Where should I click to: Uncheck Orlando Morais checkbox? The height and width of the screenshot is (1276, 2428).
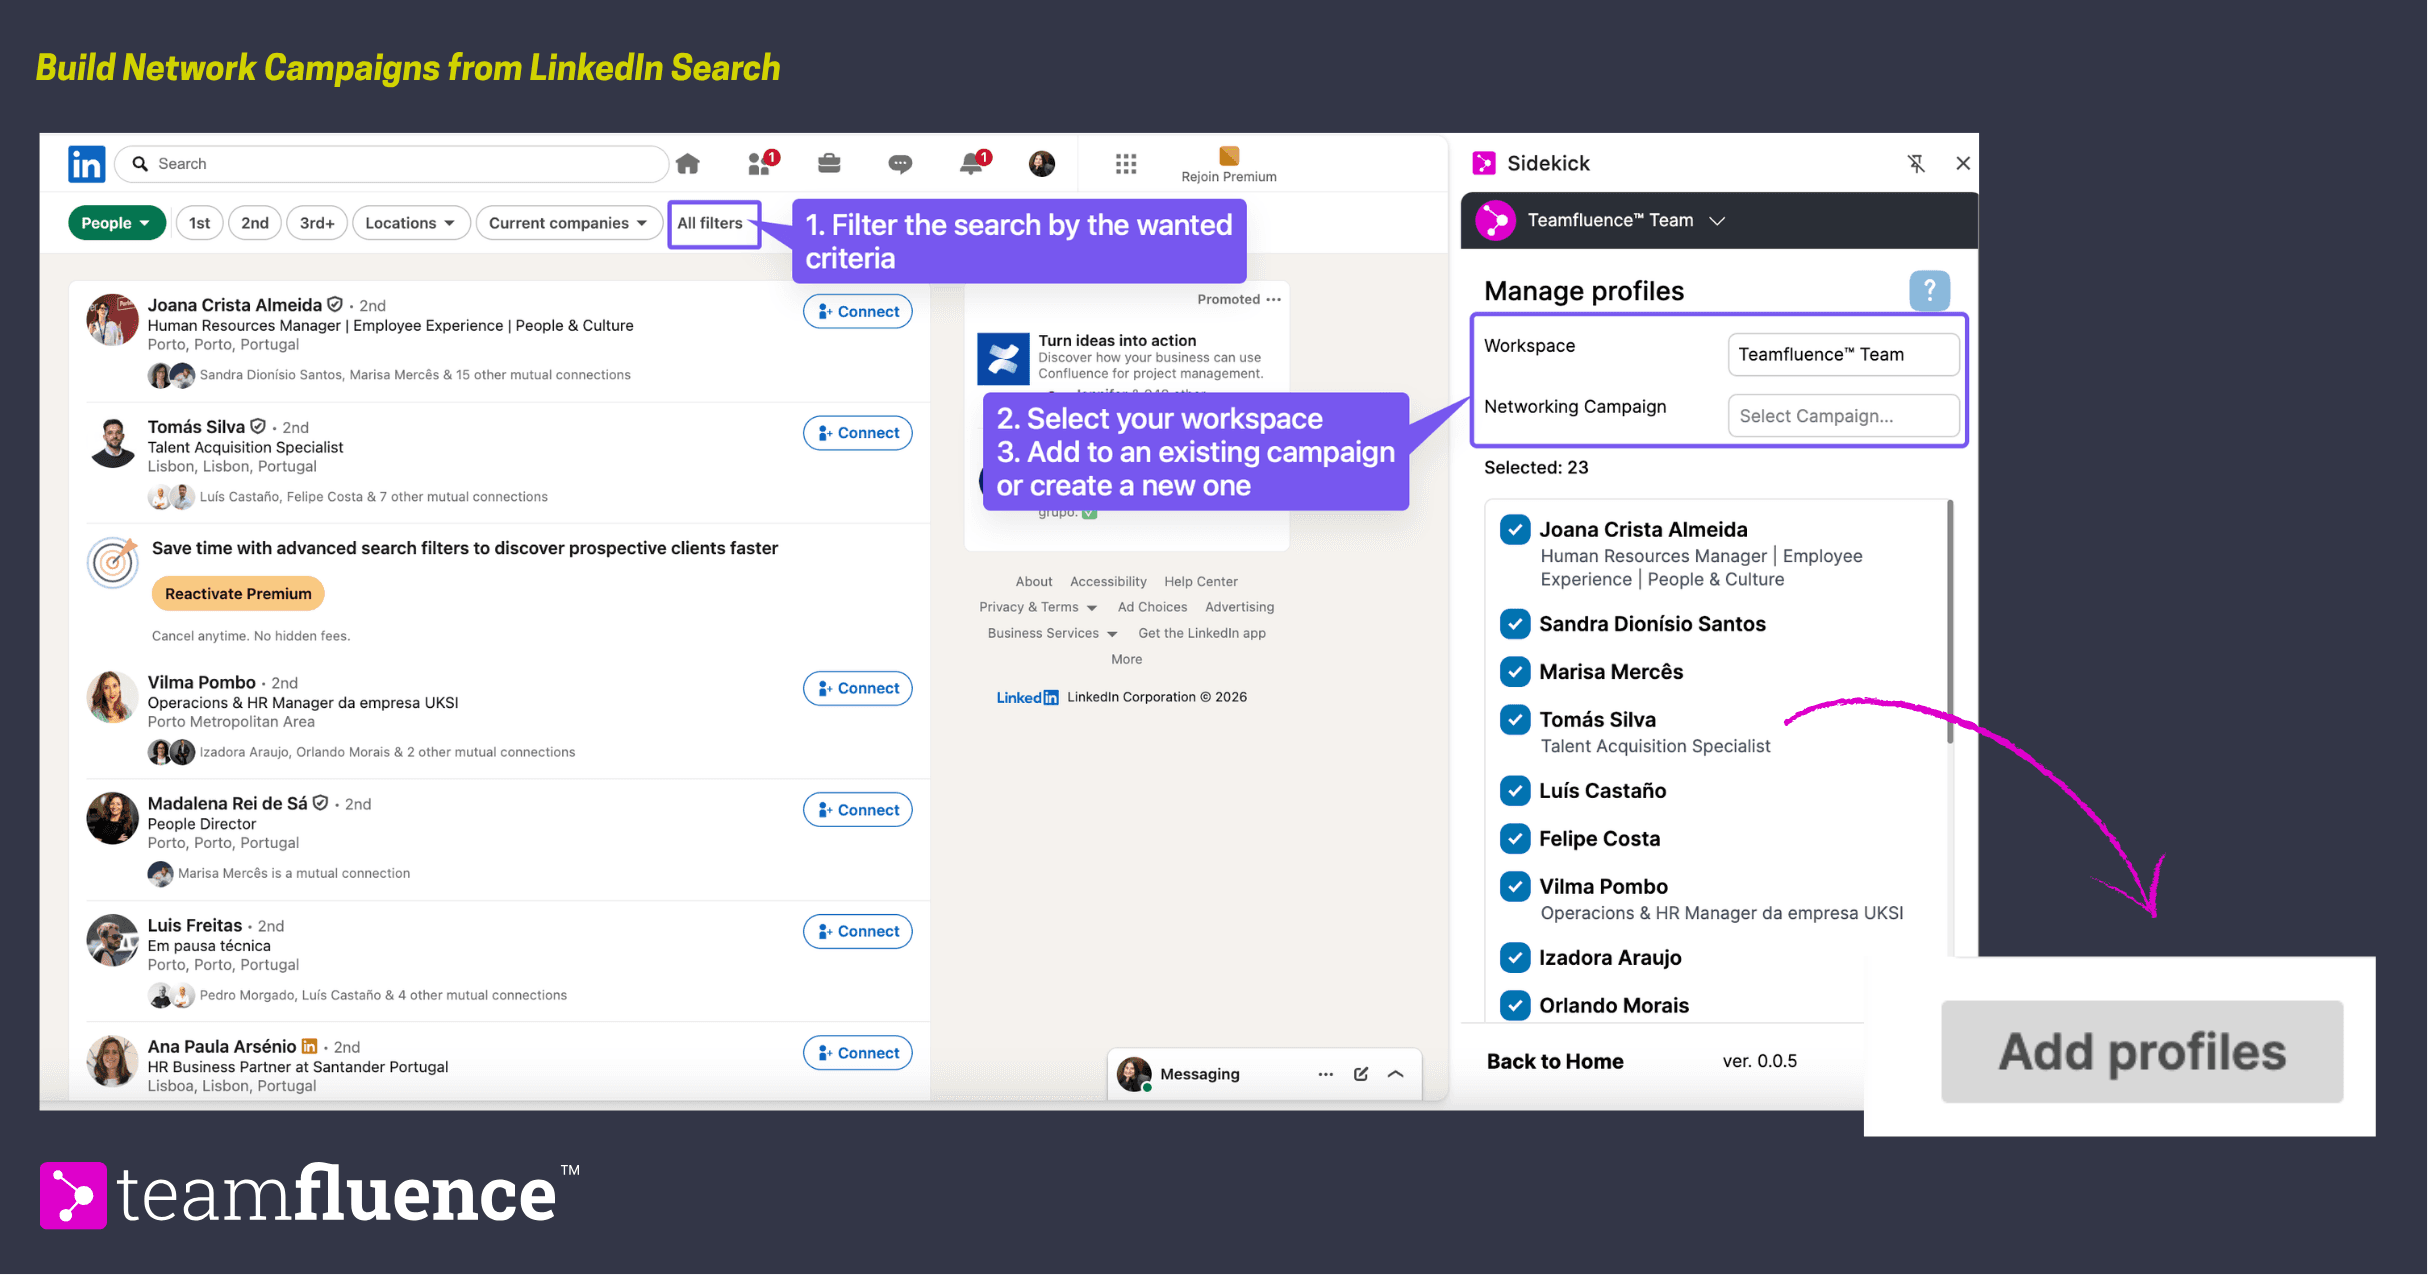click(x=1515, y=1005)
